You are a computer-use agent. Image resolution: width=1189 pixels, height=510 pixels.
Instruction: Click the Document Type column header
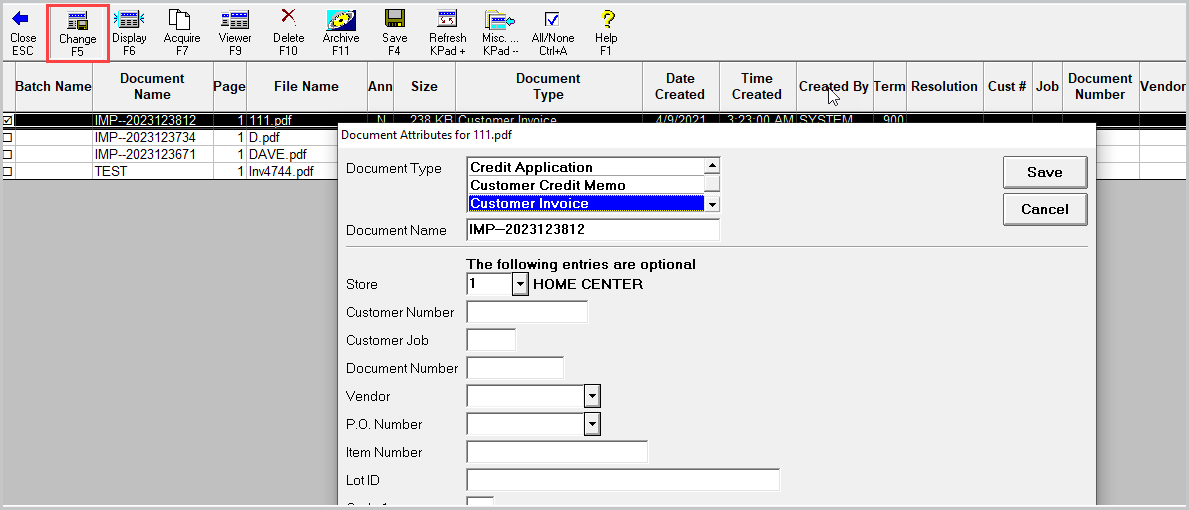(548, 86)
